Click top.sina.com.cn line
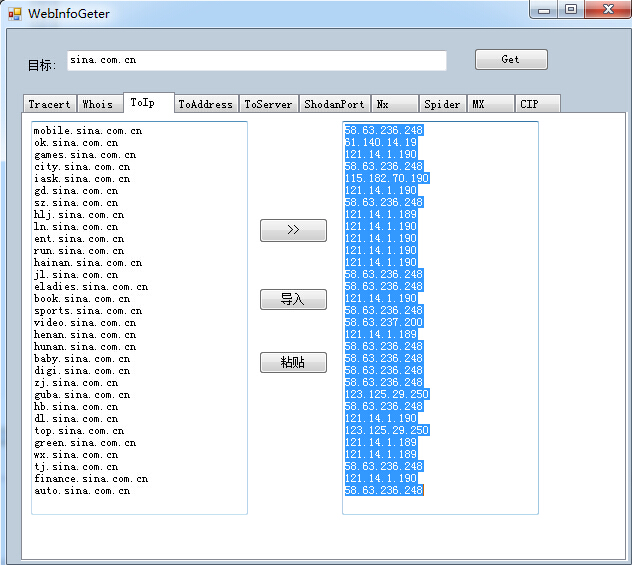The image size is (632, 565). coord(79,431)
